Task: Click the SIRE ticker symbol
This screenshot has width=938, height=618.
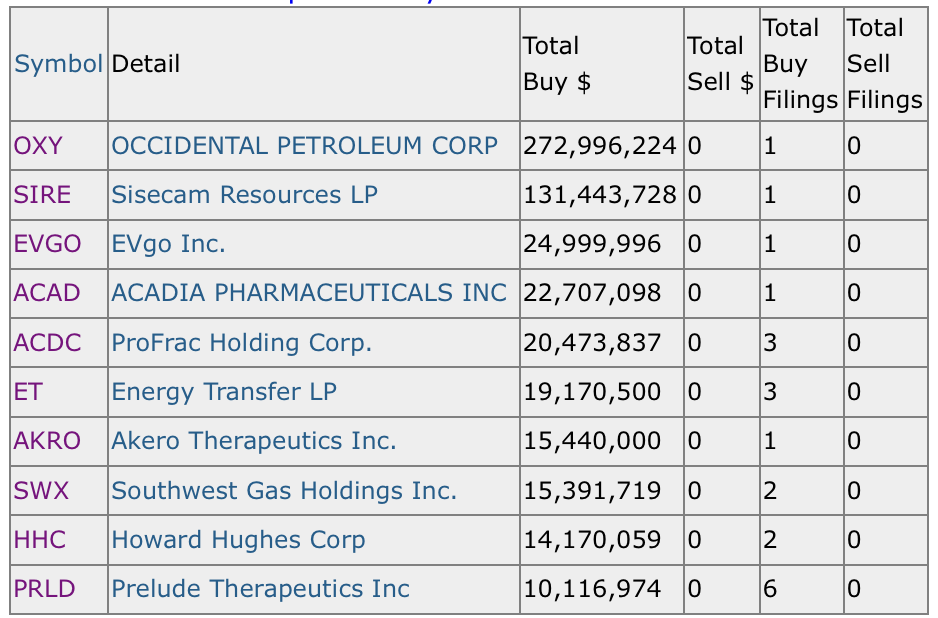Action: tap(42, 195)
